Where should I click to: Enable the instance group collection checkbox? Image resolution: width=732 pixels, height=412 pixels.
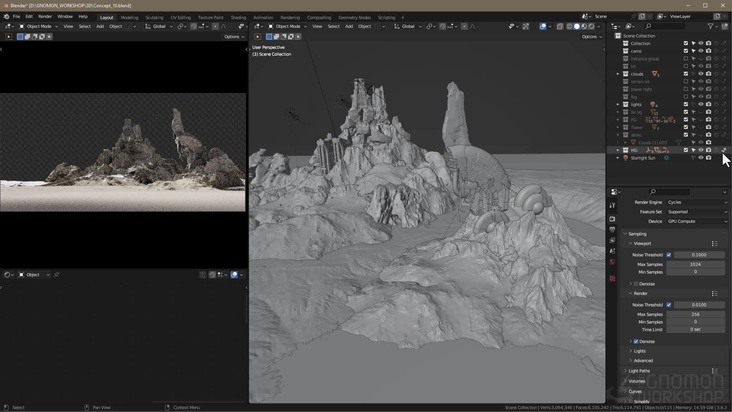click(x=686, y=59)
